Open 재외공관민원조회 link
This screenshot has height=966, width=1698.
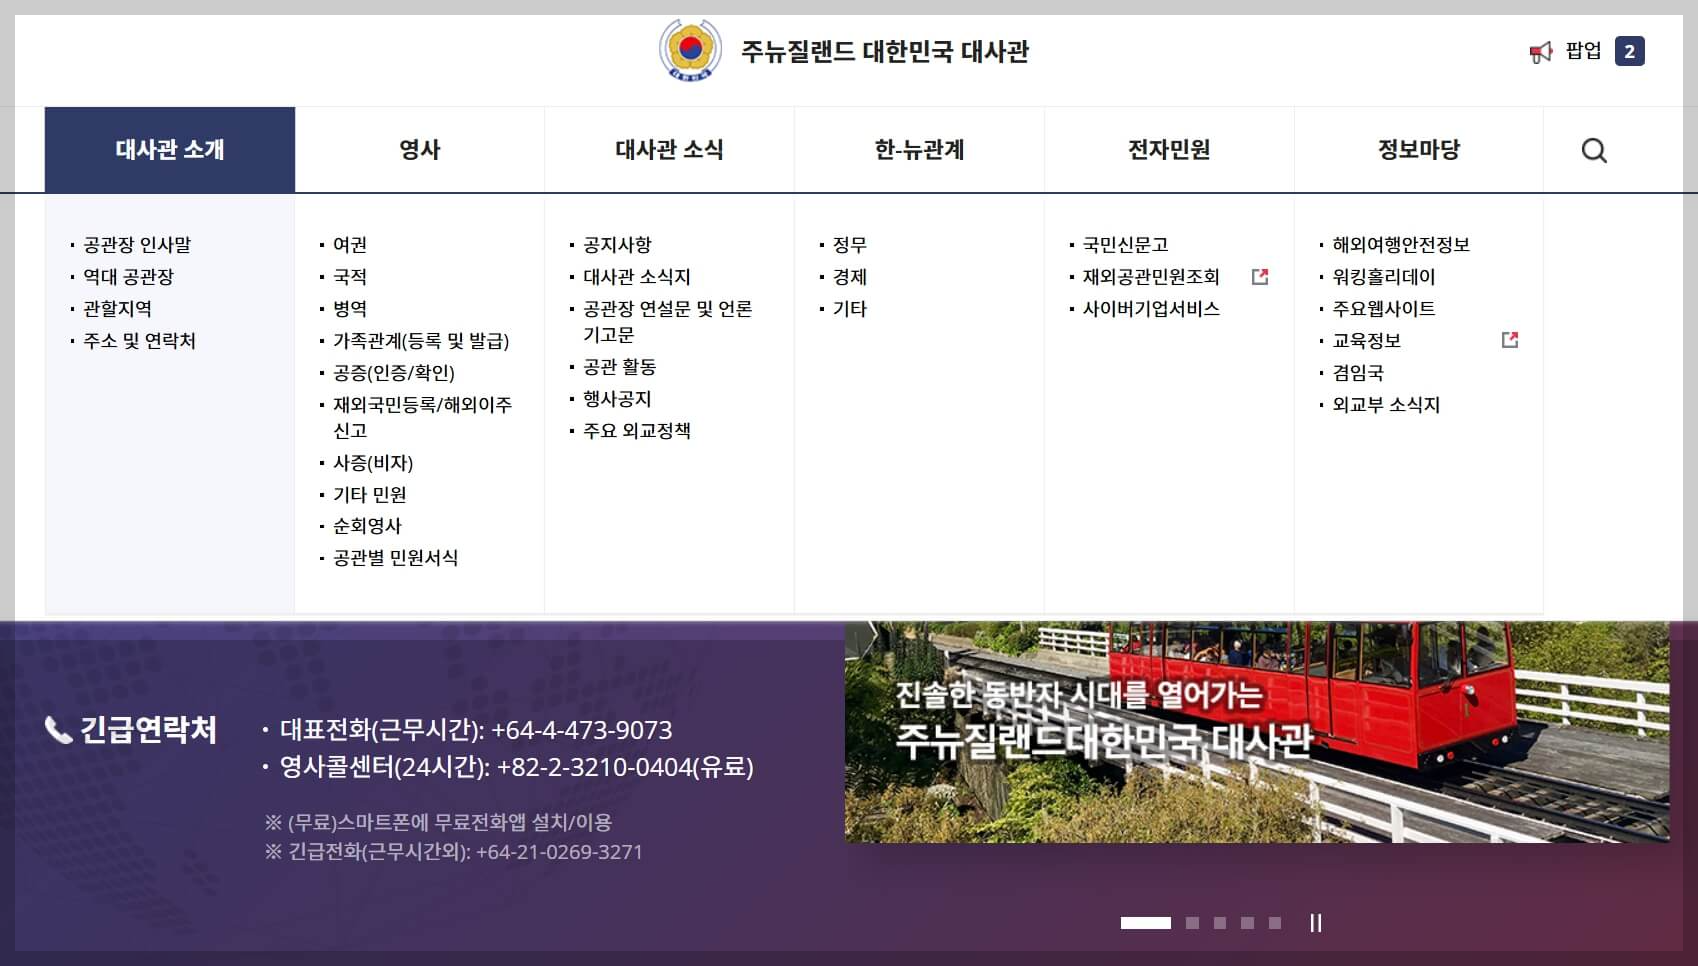tap(1151, 277)
